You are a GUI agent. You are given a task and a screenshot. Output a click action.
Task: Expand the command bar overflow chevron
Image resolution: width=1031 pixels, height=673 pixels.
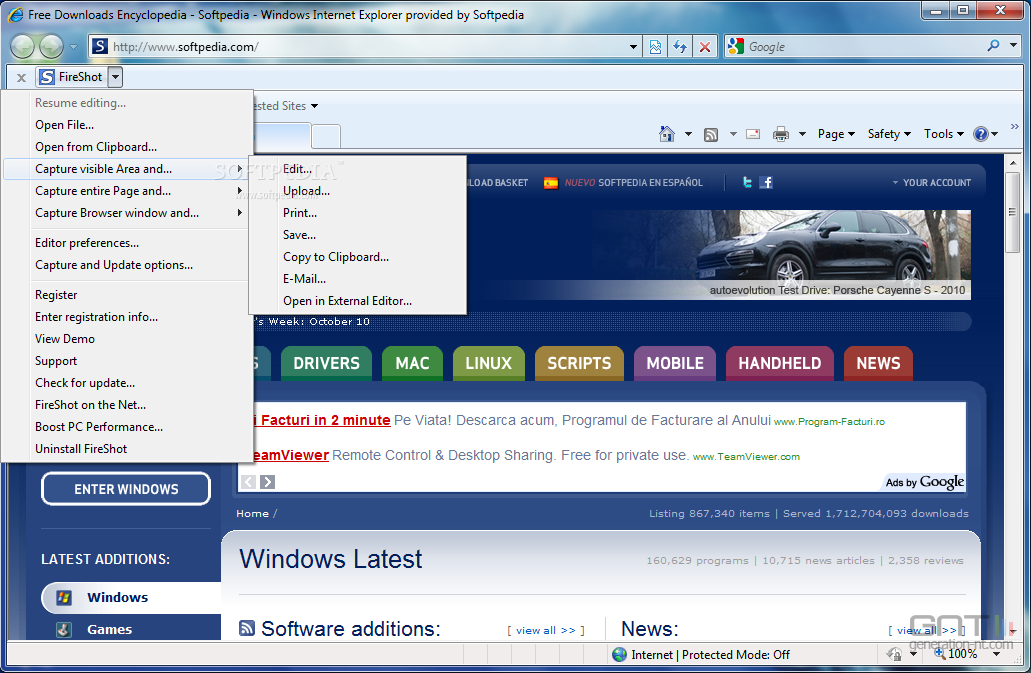pyautogui.click(x=1015, y=126)
